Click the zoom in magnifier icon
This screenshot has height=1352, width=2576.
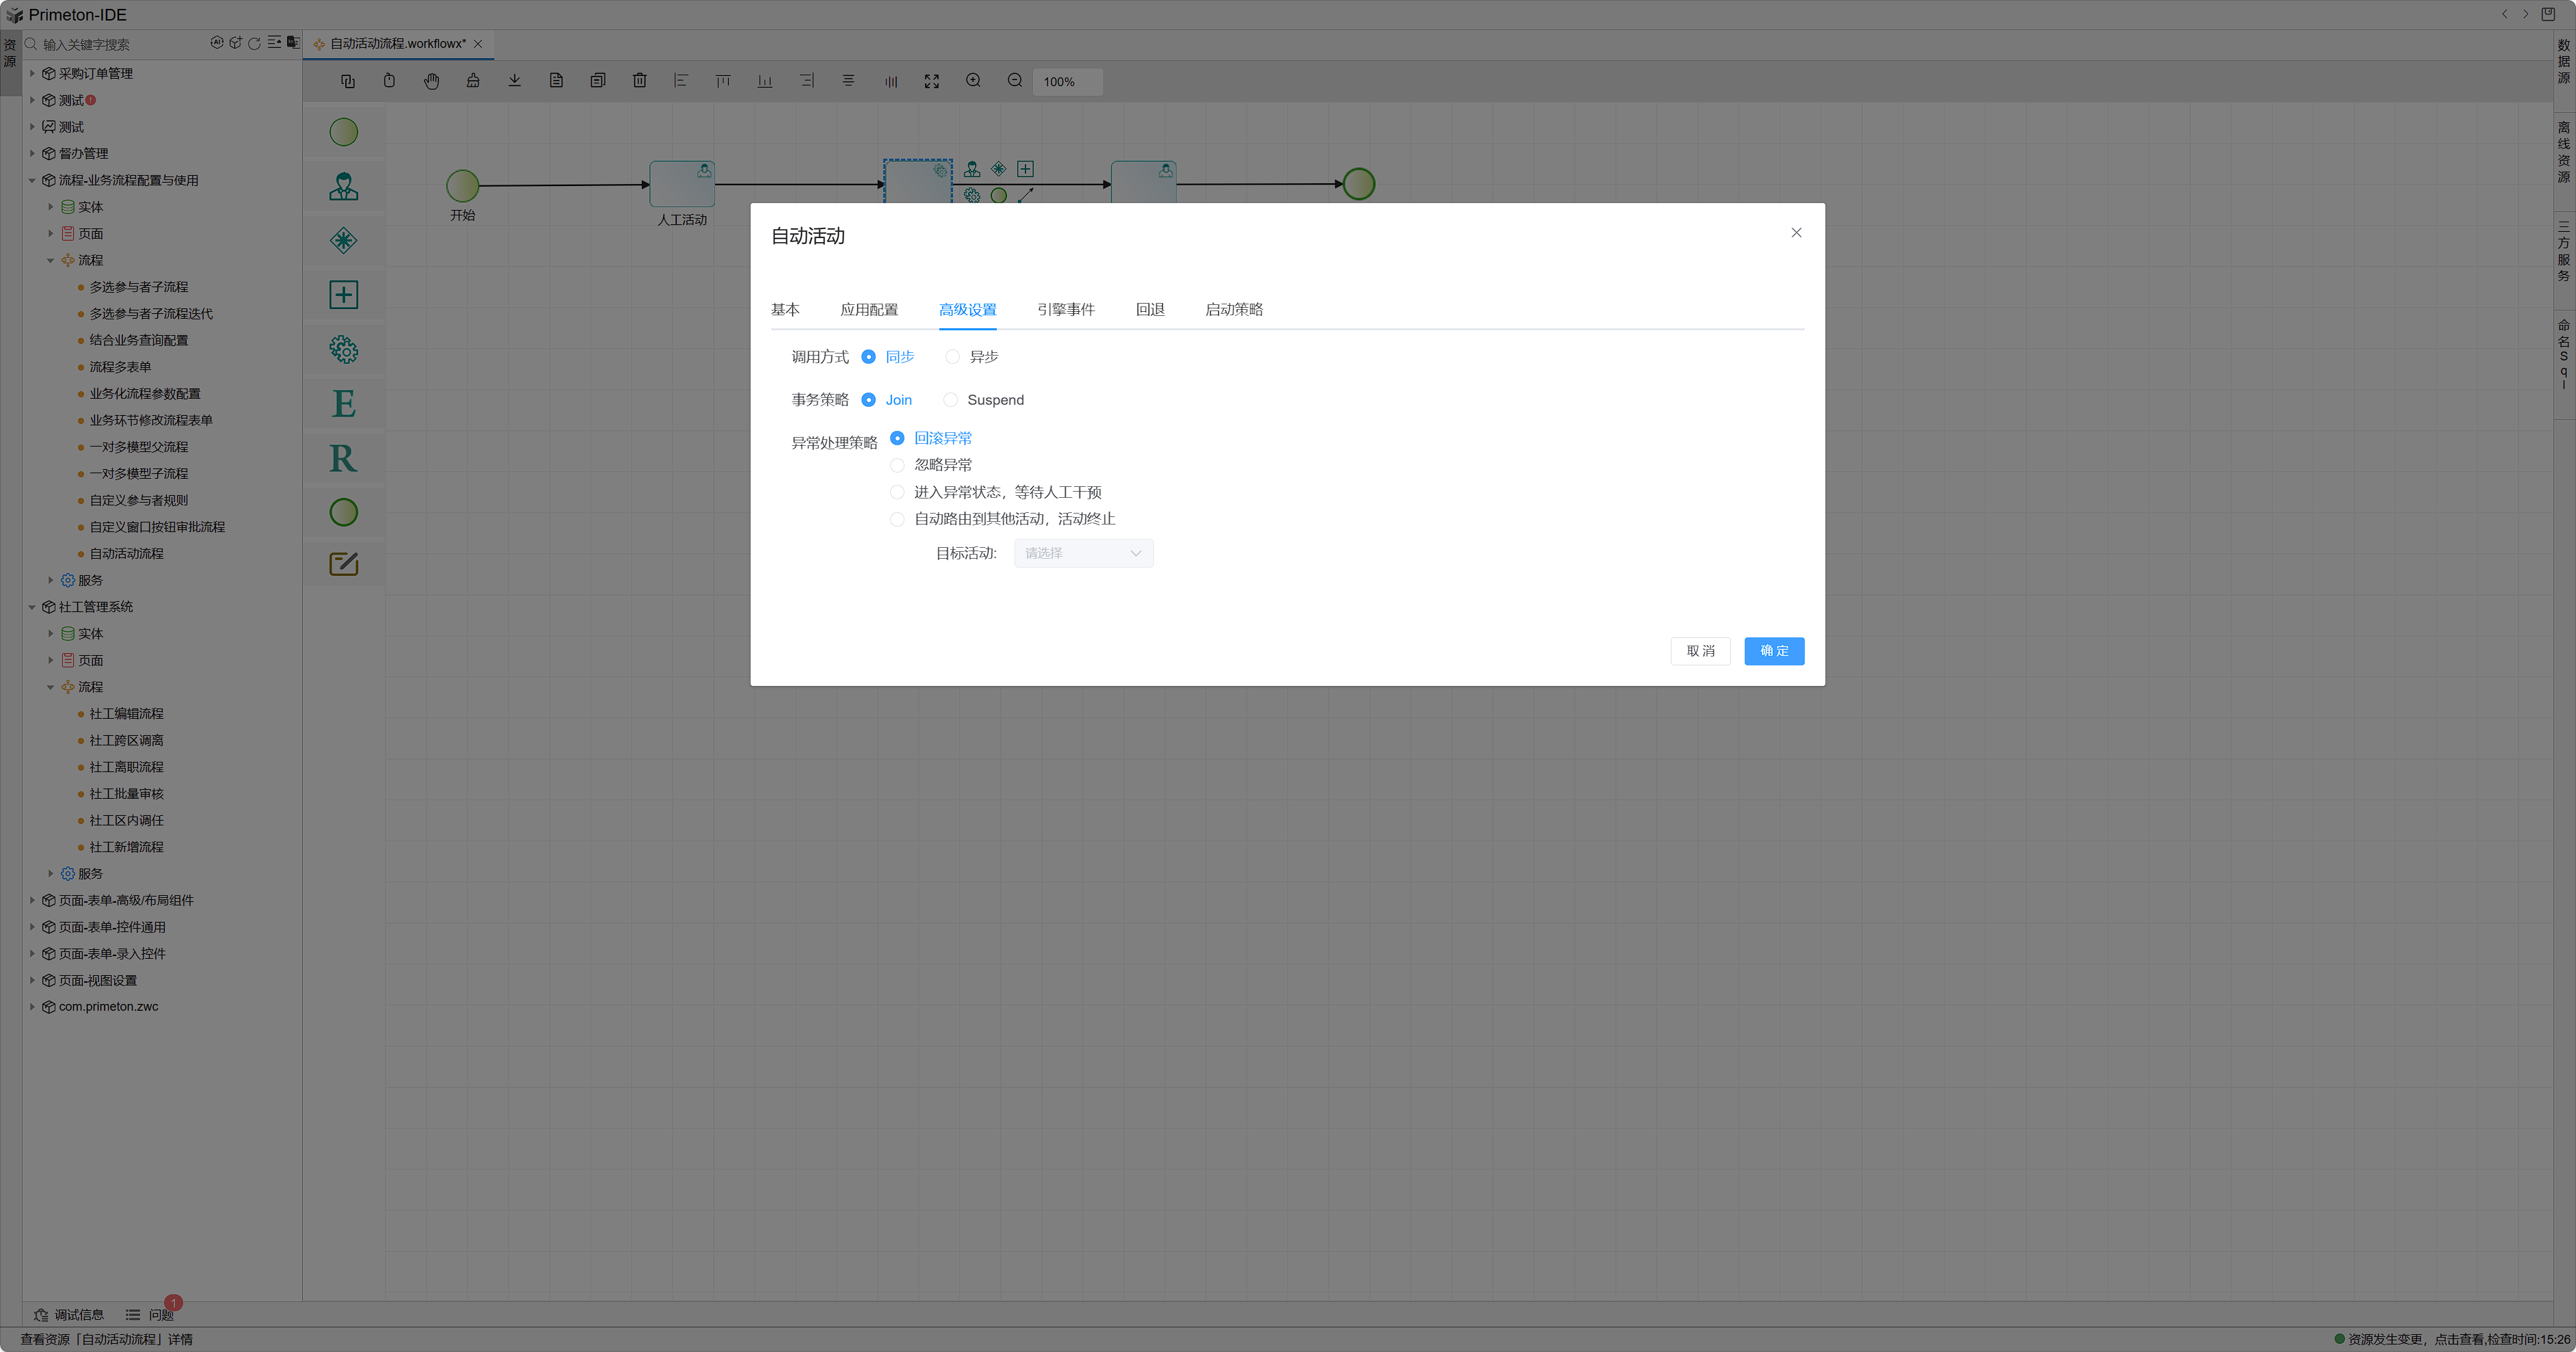972,81
